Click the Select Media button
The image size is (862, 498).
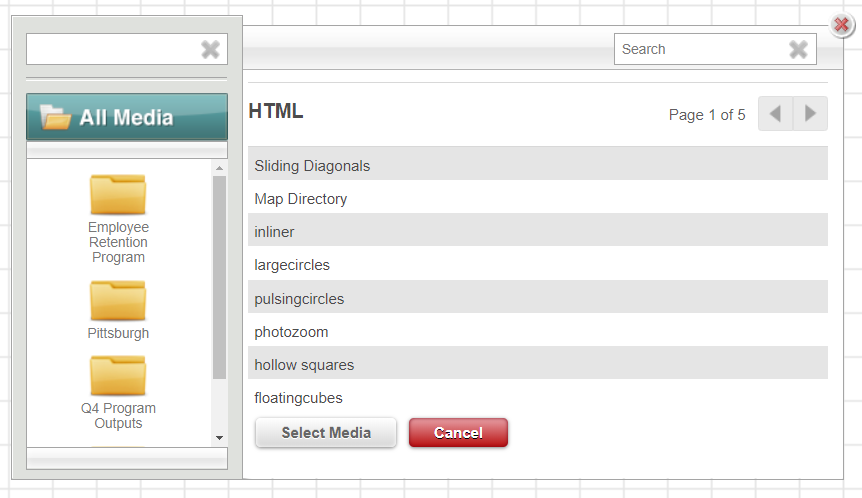click(x=326, y=433)
